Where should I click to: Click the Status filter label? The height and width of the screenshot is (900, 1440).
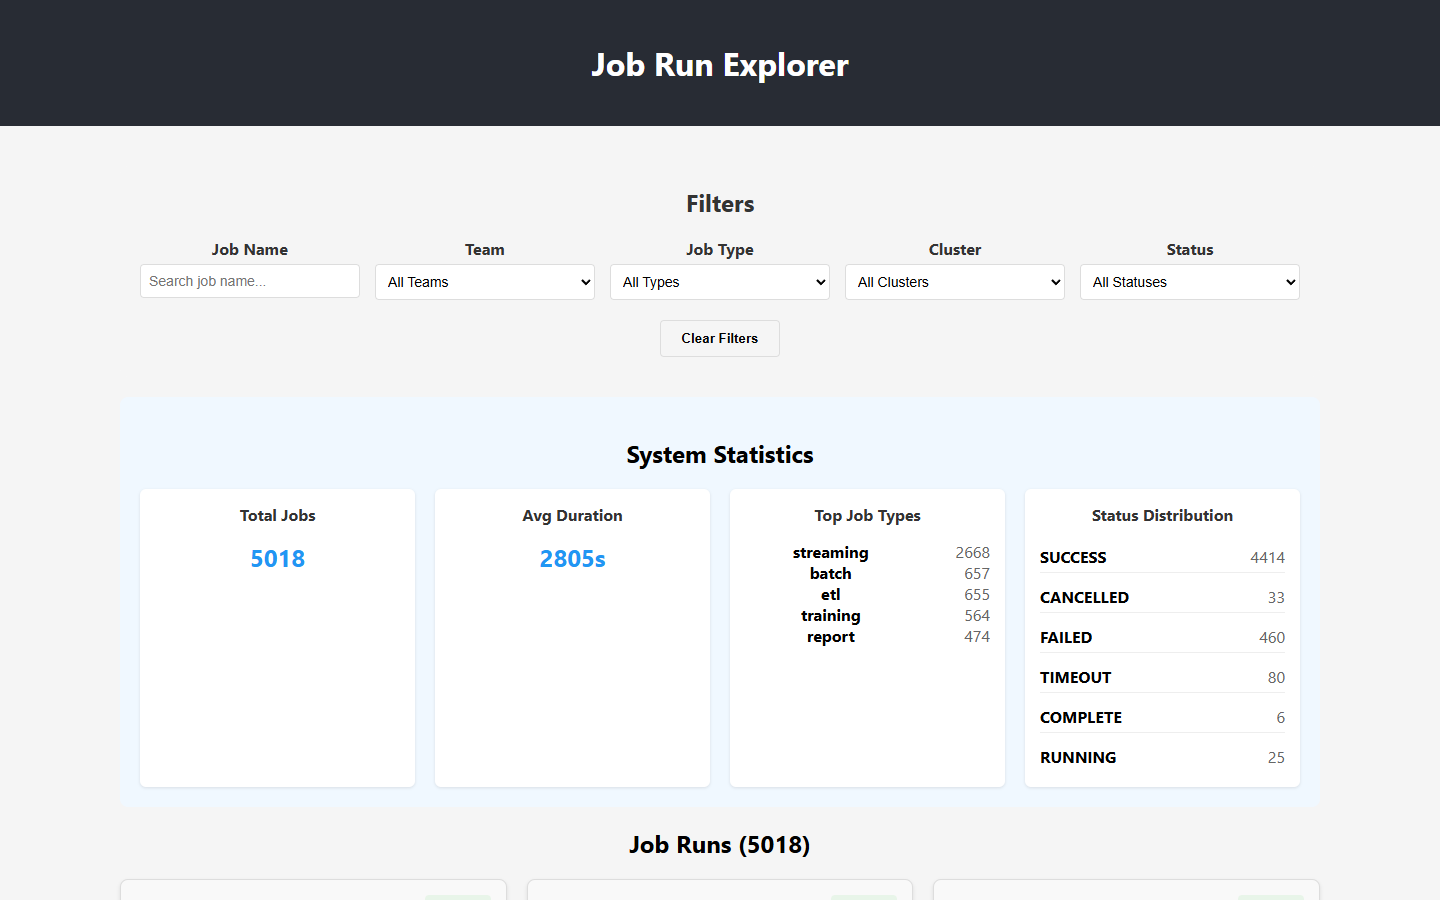[x=1190, y=250]
